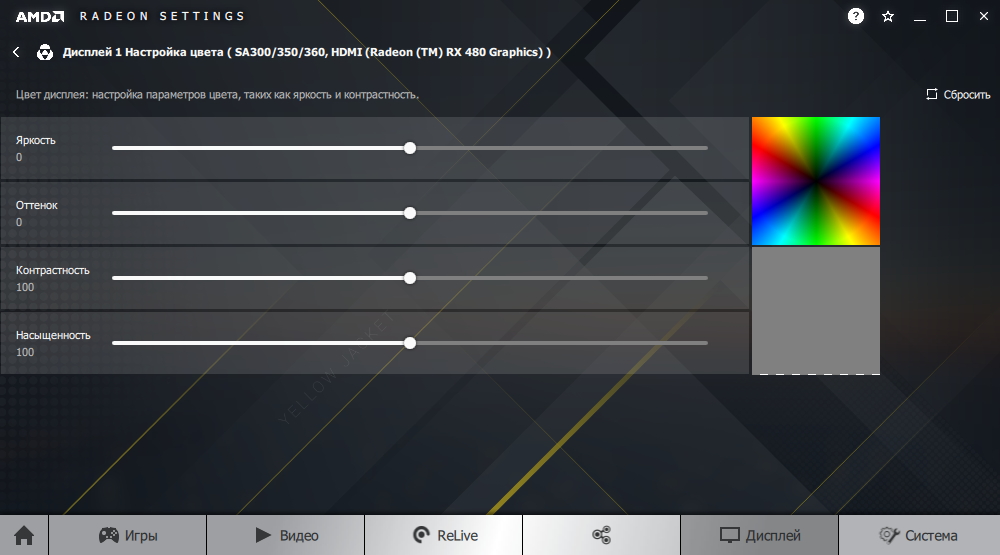Image resolution: width=1000 pixels, height=555 pixels.
Task: Open help via the question mark icon
Action: point(856,16)
